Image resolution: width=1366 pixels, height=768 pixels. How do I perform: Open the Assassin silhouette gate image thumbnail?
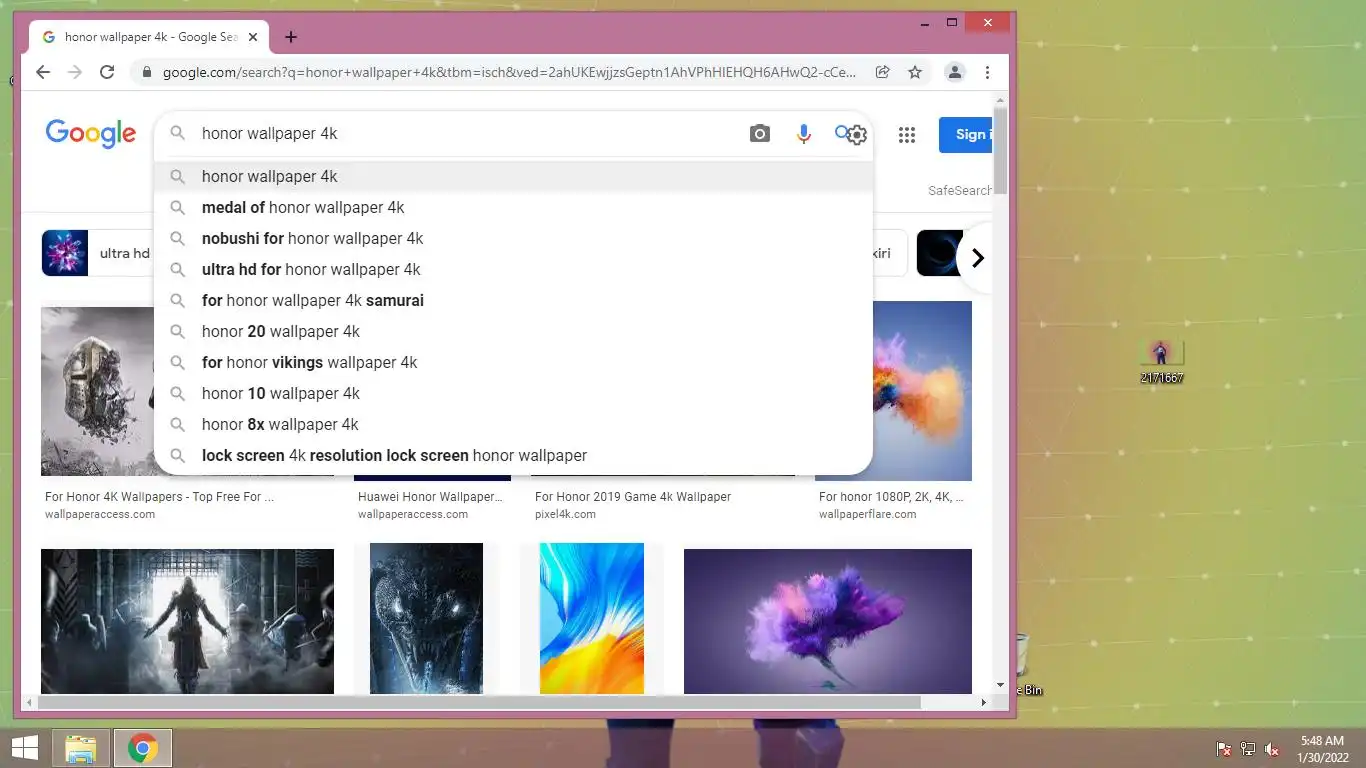coord(187,621)
